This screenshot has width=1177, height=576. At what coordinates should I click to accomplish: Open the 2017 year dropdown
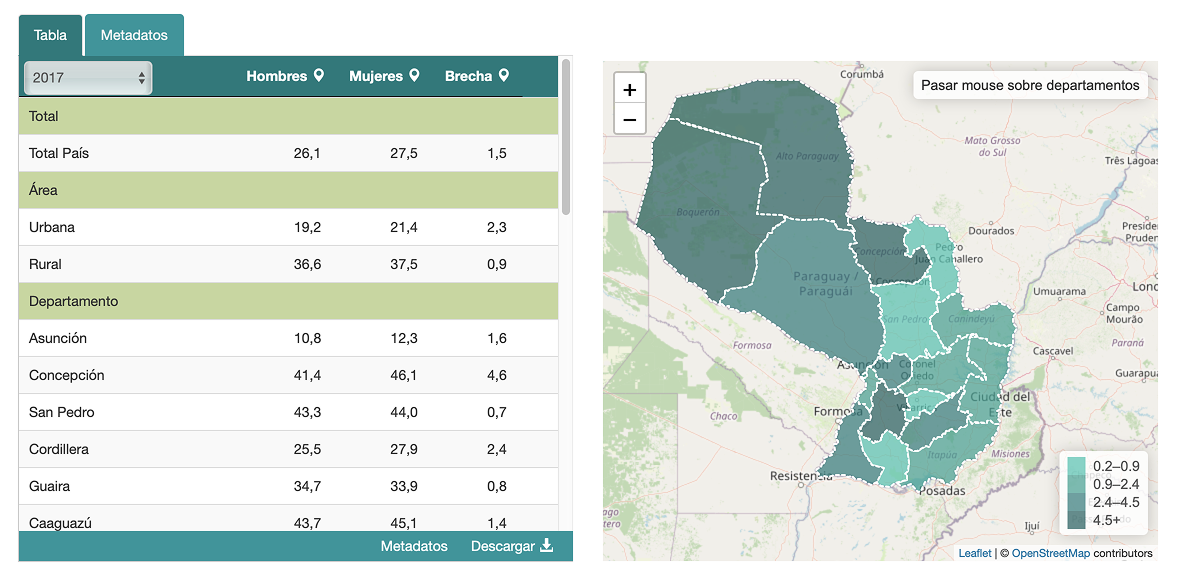(x=88, y=77)
